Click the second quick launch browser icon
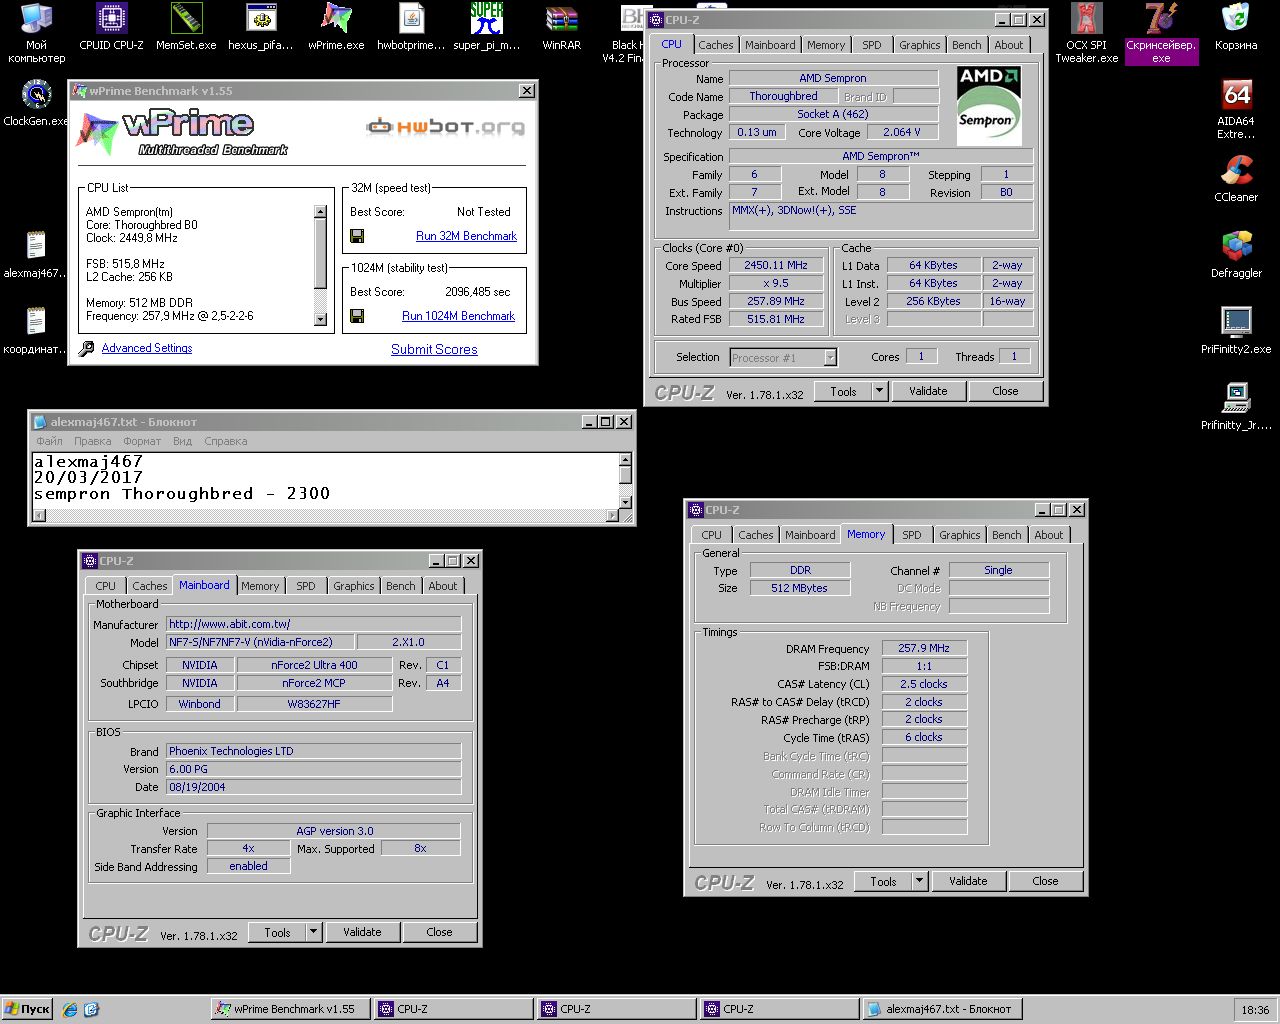1280x1024 pixels. 91,1009
